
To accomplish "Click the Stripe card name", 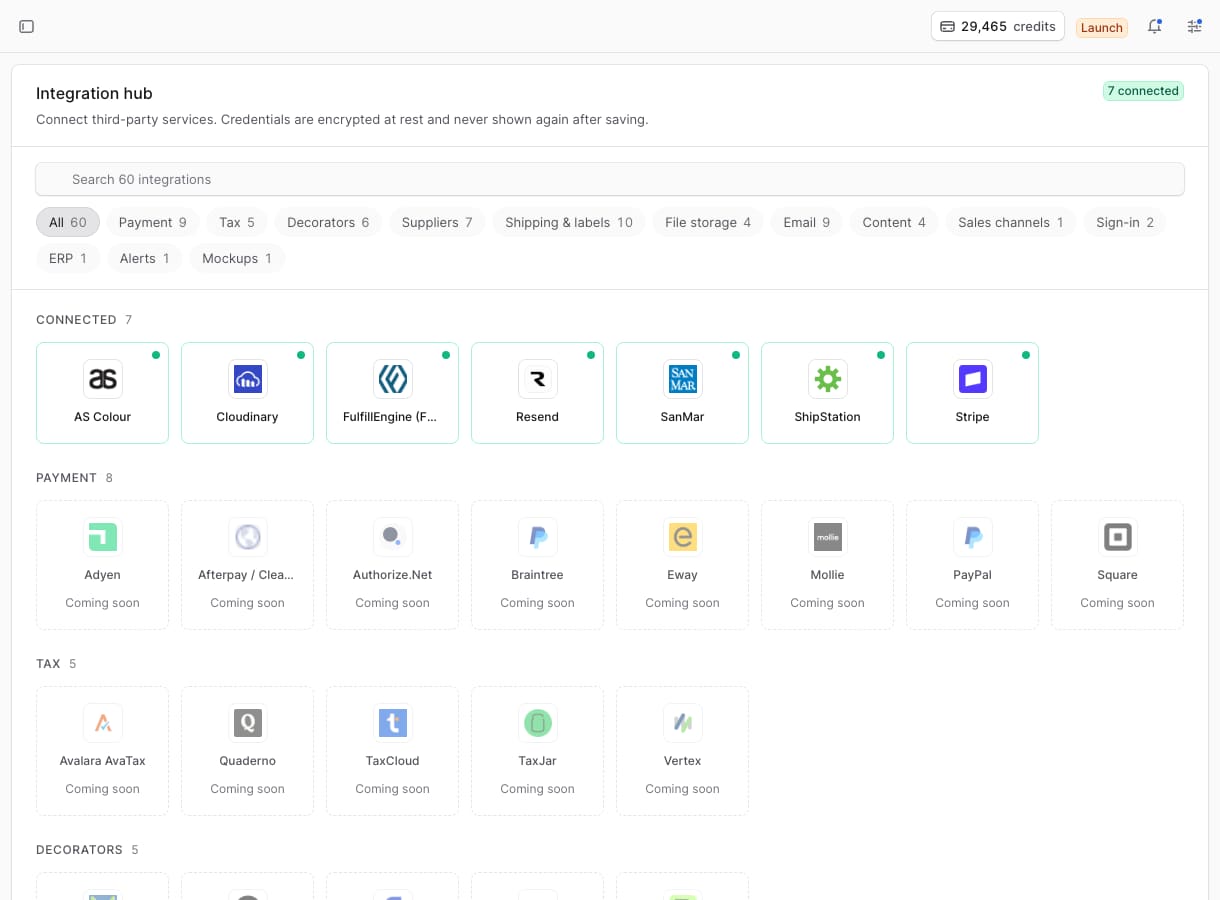I will click(973, 417).
